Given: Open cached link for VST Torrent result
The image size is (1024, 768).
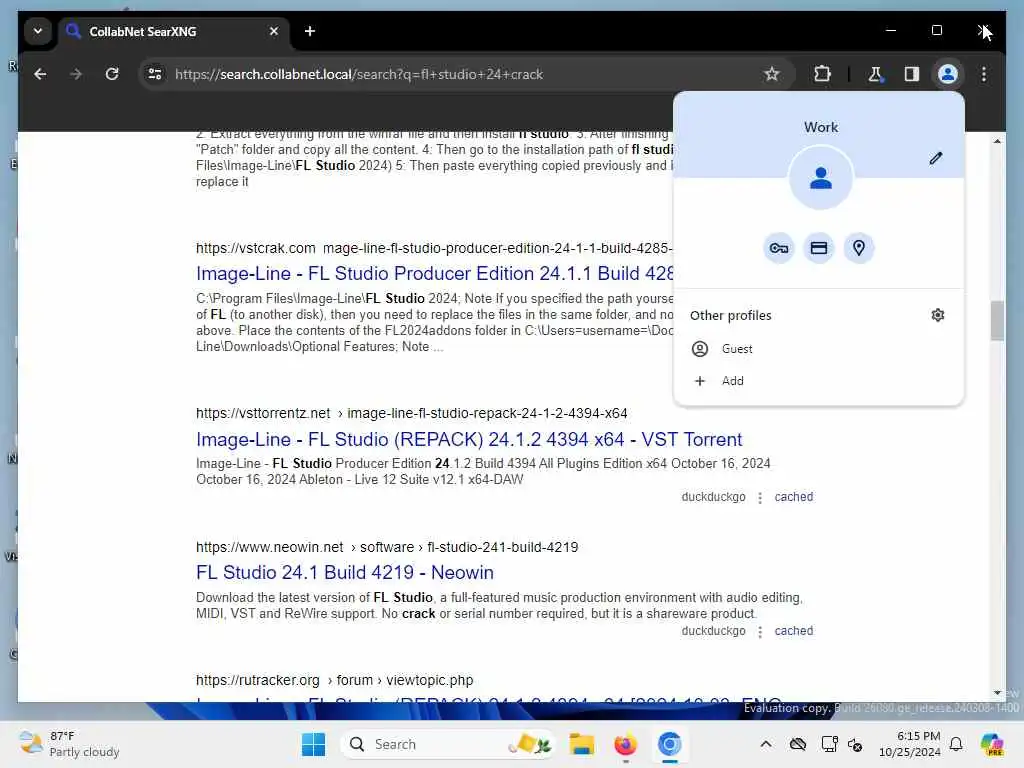Looking at the screenshot, I should [x=793, y=497].
